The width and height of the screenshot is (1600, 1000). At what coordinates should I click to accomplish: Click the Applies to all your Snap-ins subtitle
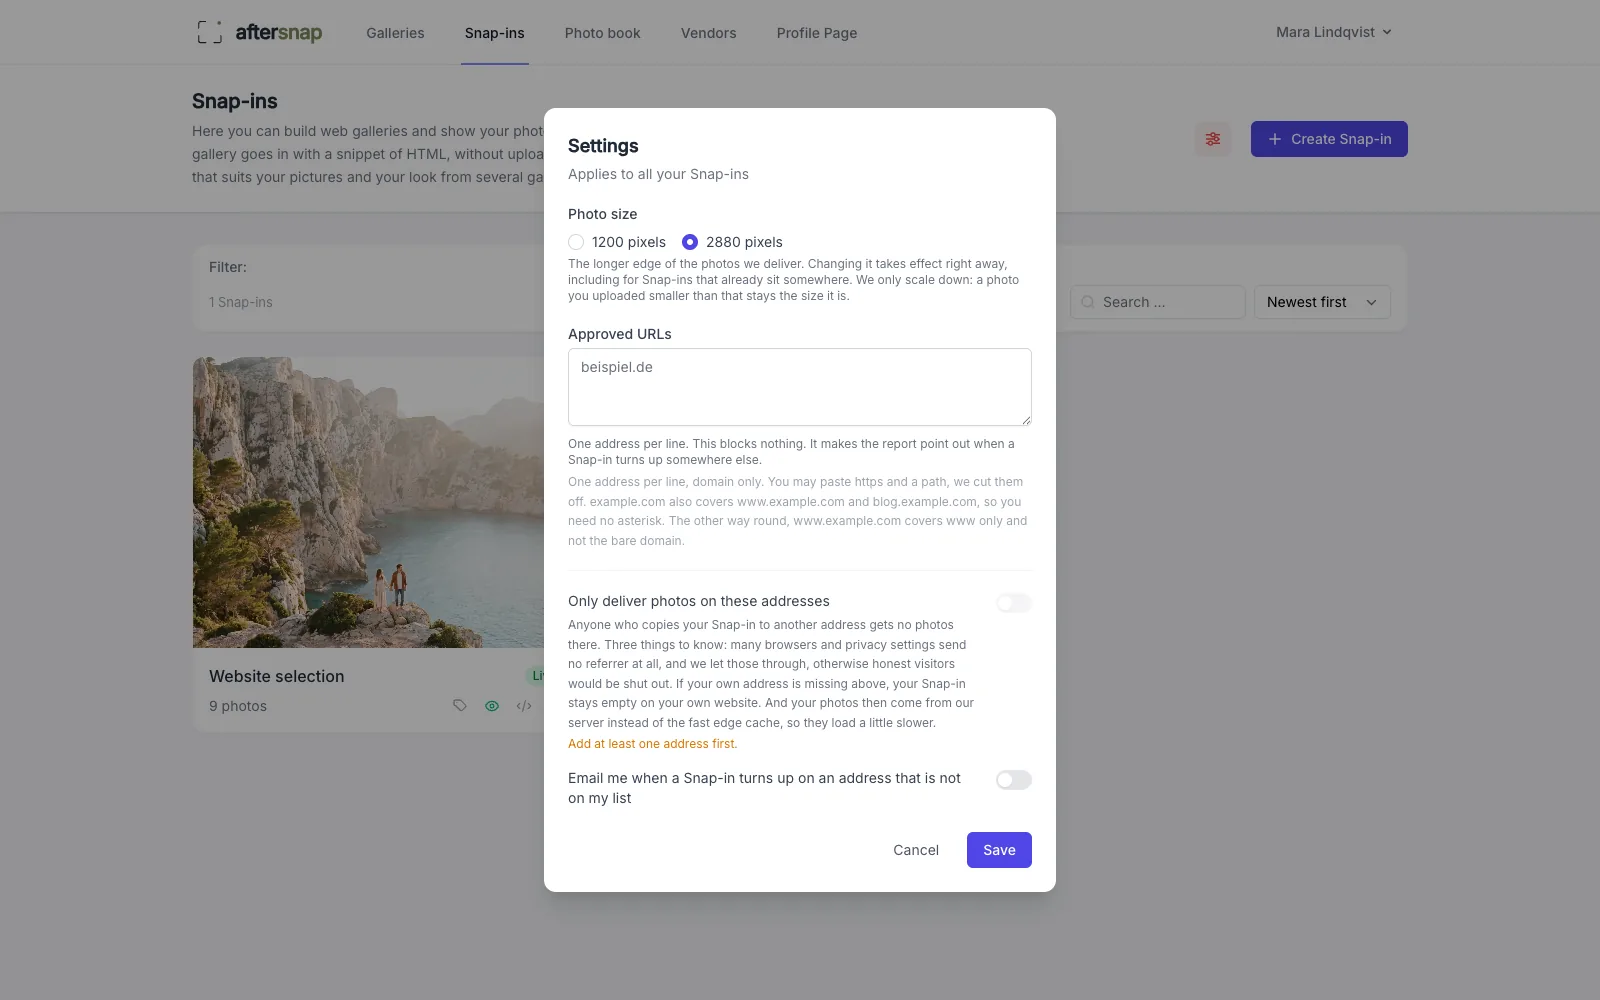tap(658, 174)
